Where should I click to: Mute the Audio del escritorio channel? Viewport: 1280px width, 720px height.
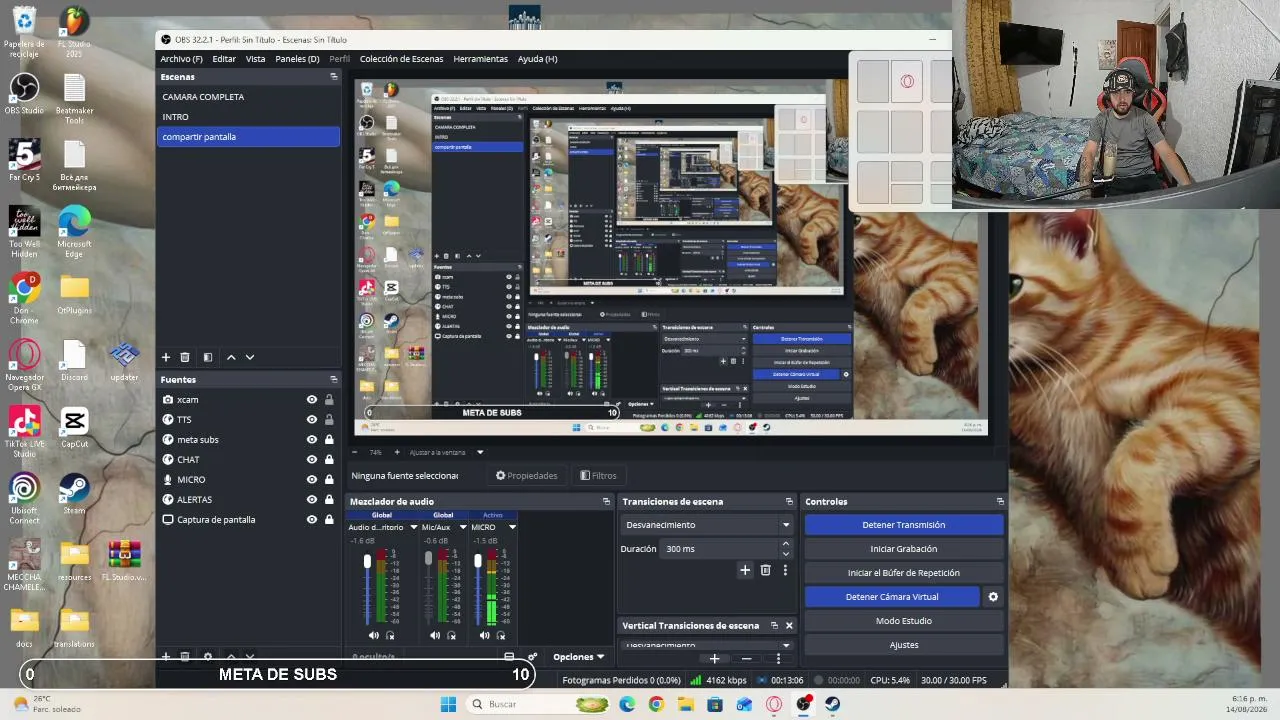pyautogui.click(x=374, y=635)
